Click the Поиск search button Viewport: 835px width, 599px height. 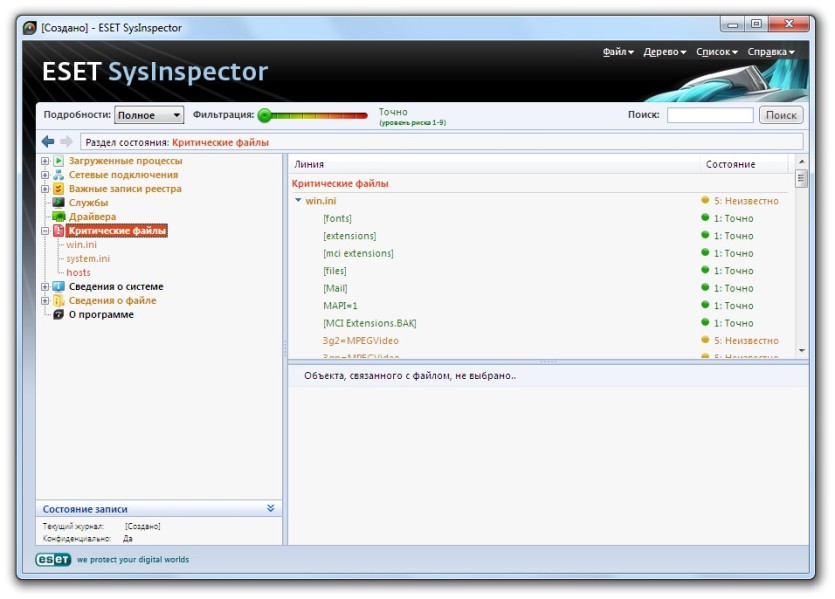coord(781,115)
